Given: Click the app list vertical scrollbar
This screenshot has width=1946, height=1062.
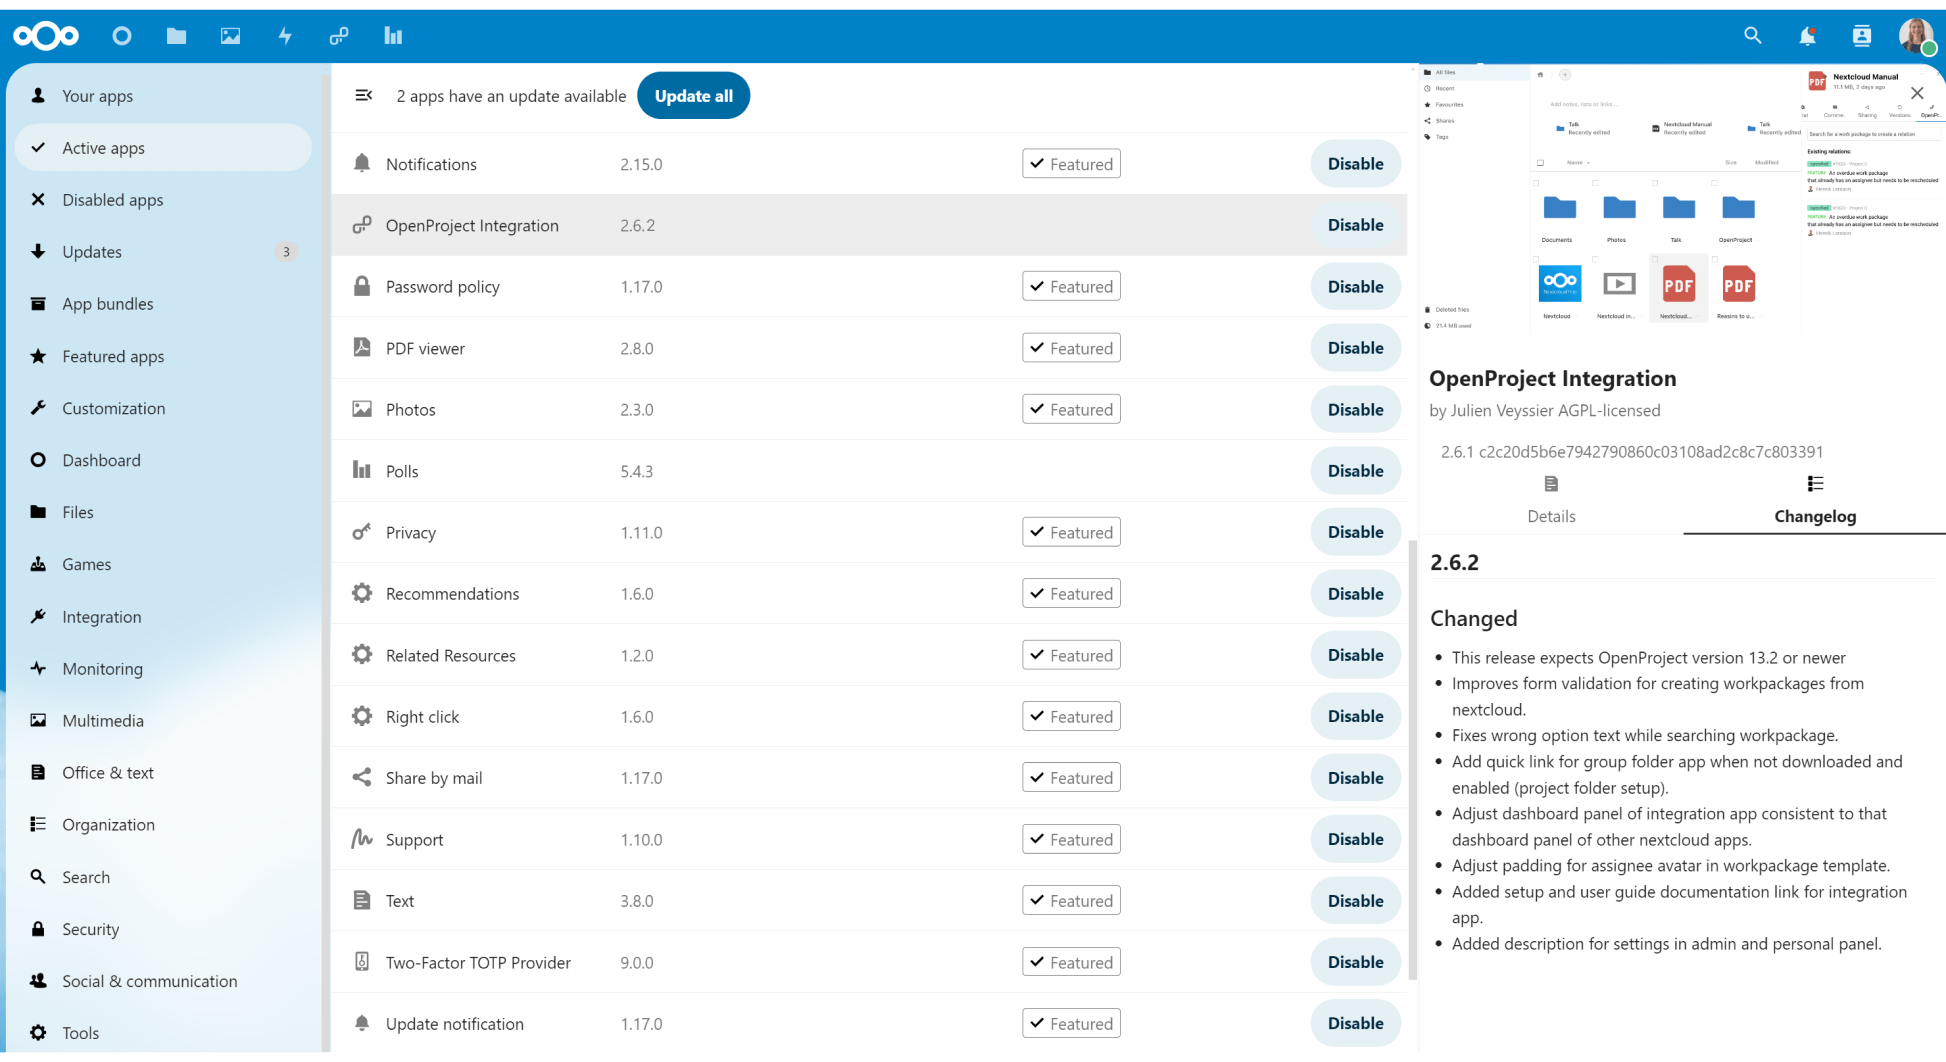Looking at the screenshot, I should point(1412,760).
